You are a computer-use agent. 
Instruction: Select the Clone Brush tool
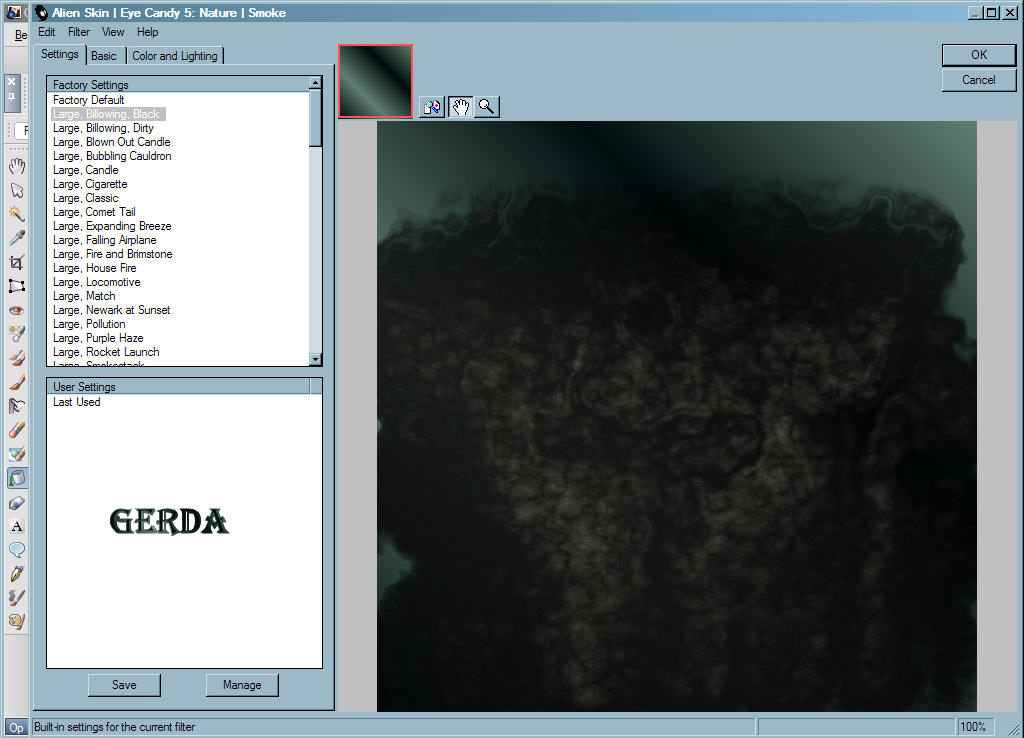[17, 358]
